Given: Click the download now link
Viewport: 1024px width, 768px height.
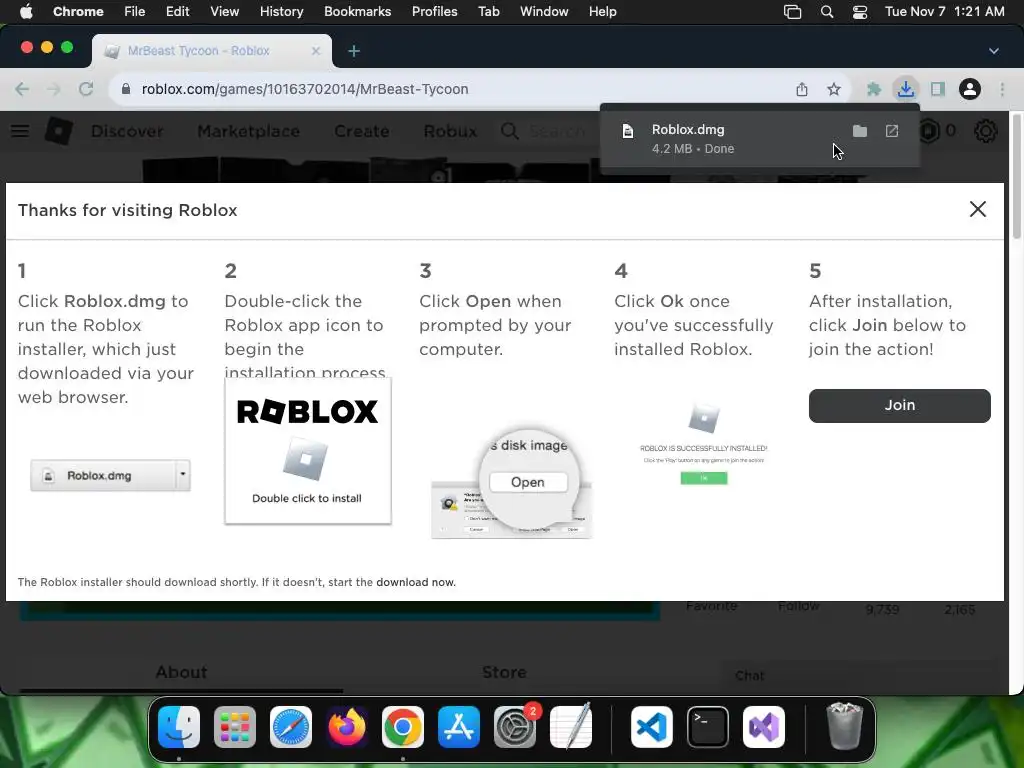Looking at the screenshot, I should (415, 582).
